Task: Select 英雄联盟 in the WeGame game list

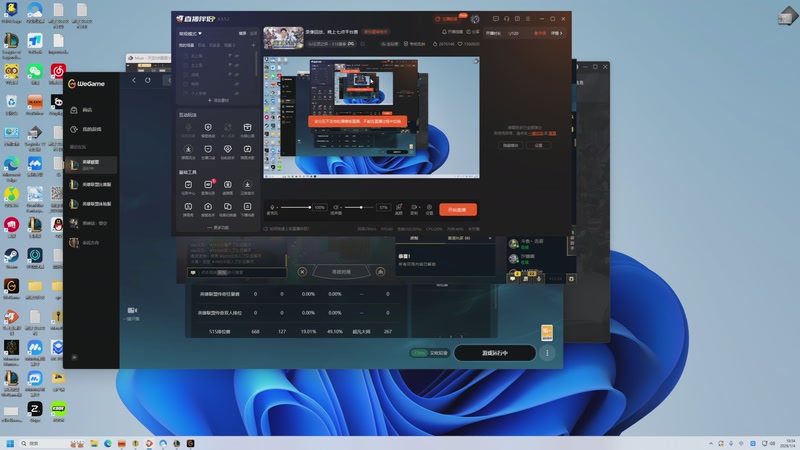Action: coord(91,165)
